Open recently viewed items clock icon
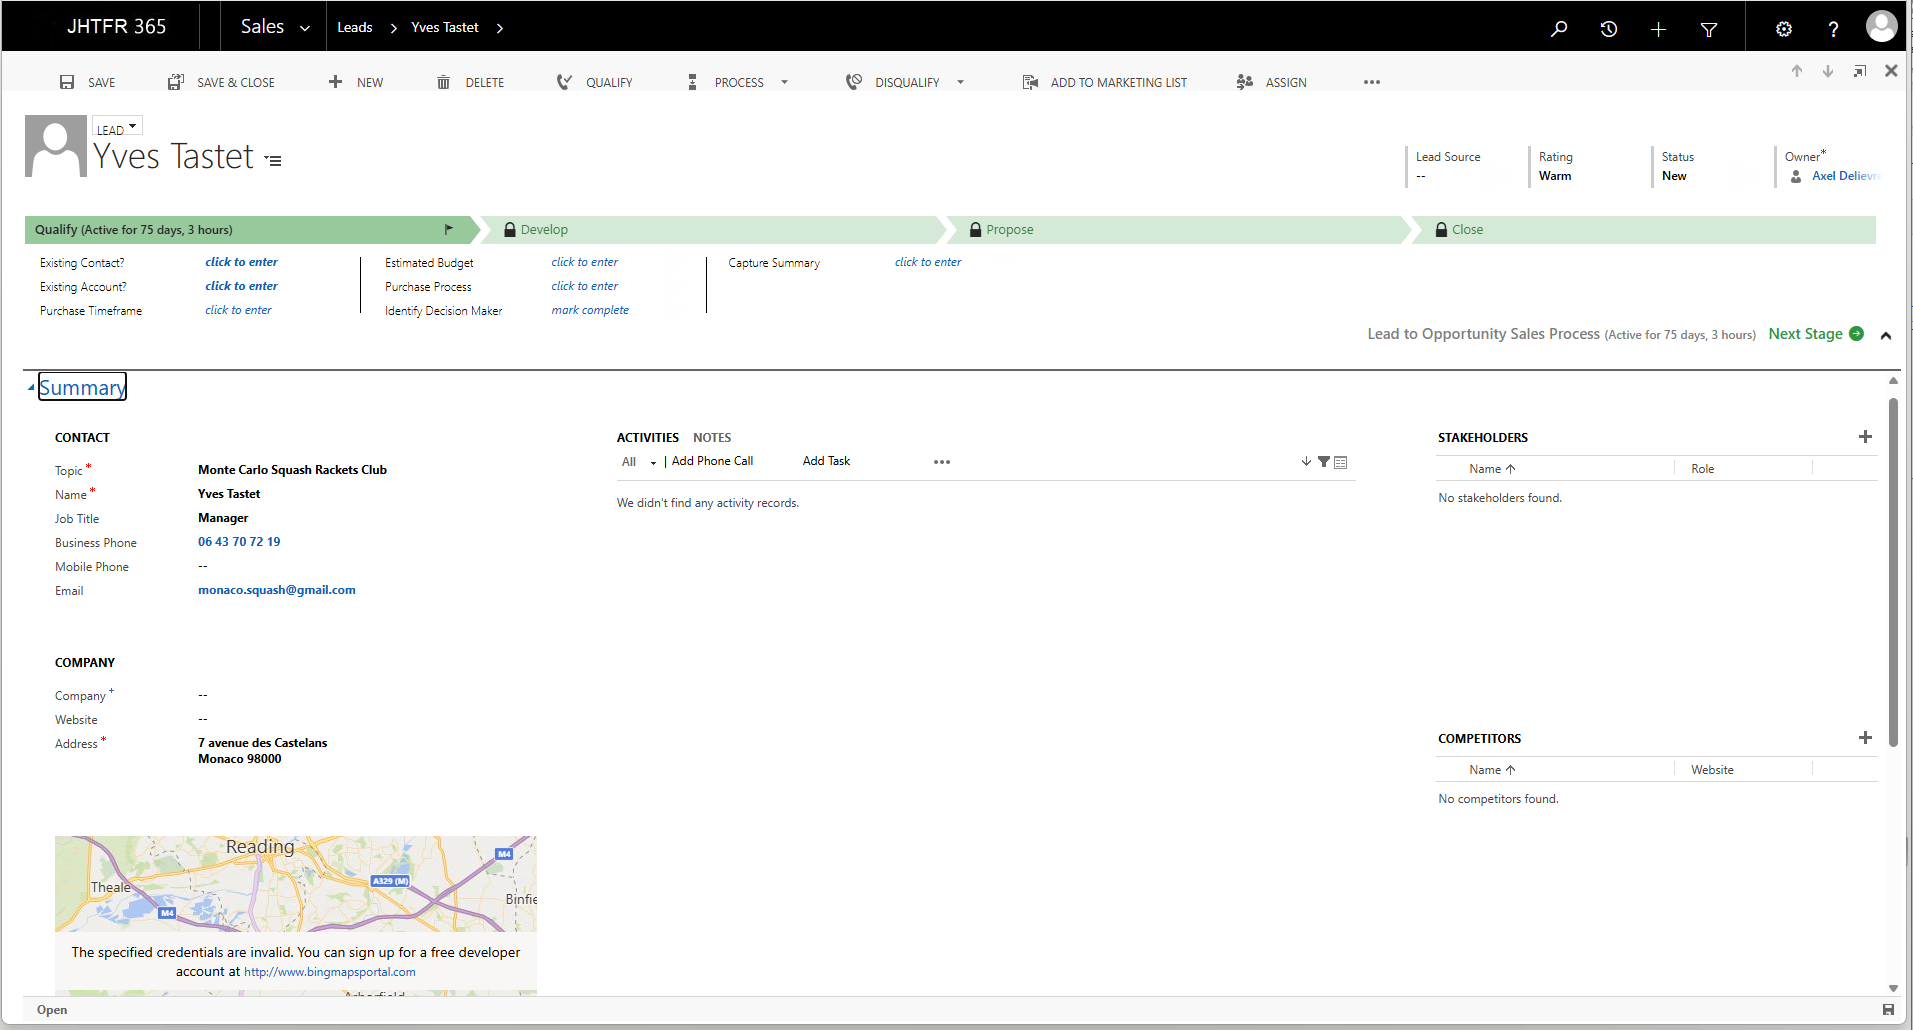Screen dimensions: 1913x1030 [1609, 29]
